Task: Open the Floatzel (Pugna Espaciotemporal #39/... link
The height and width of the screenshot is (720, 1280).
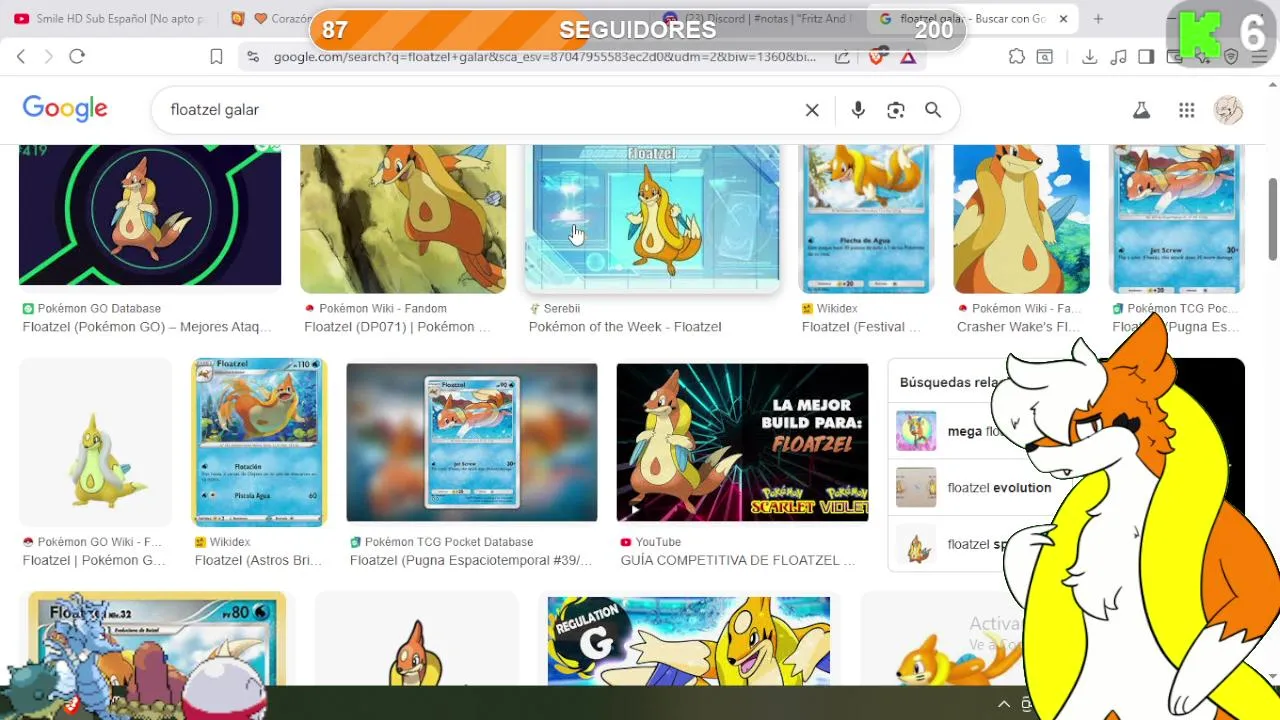Action: coord(471,560)
